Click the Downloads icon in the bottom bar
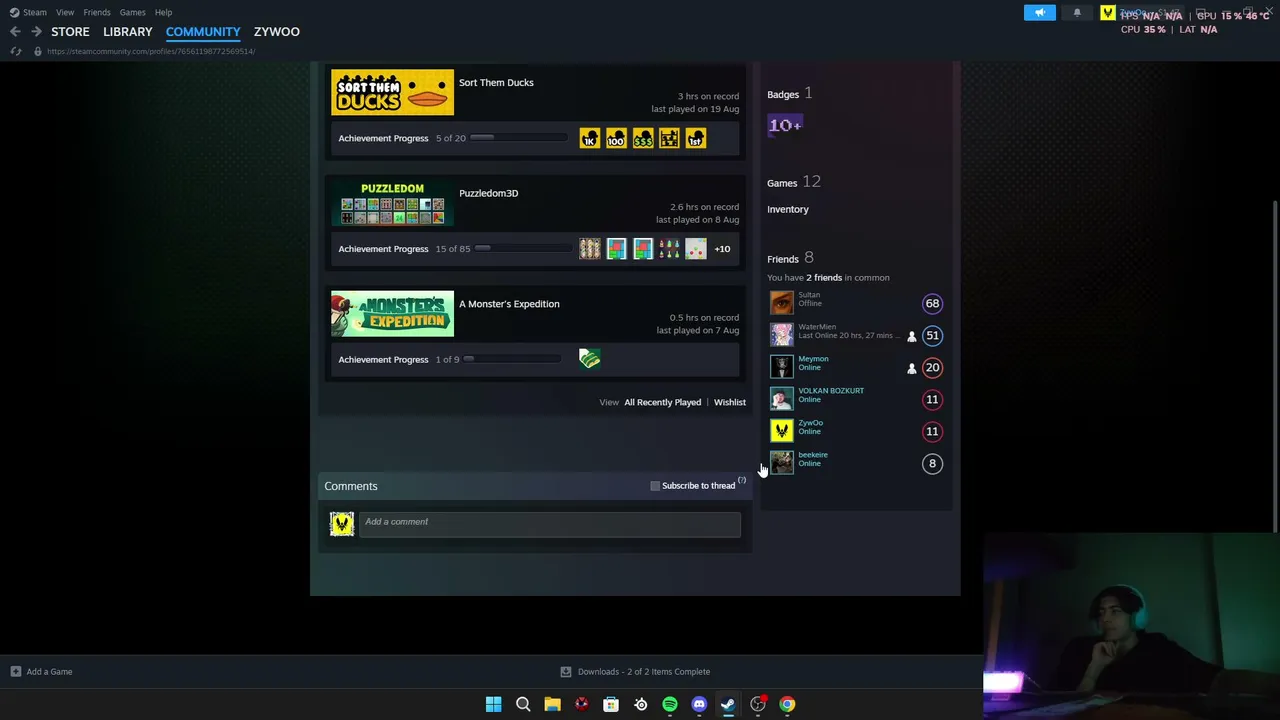Screen dimensions: 1280x720 tap(566, 672)
